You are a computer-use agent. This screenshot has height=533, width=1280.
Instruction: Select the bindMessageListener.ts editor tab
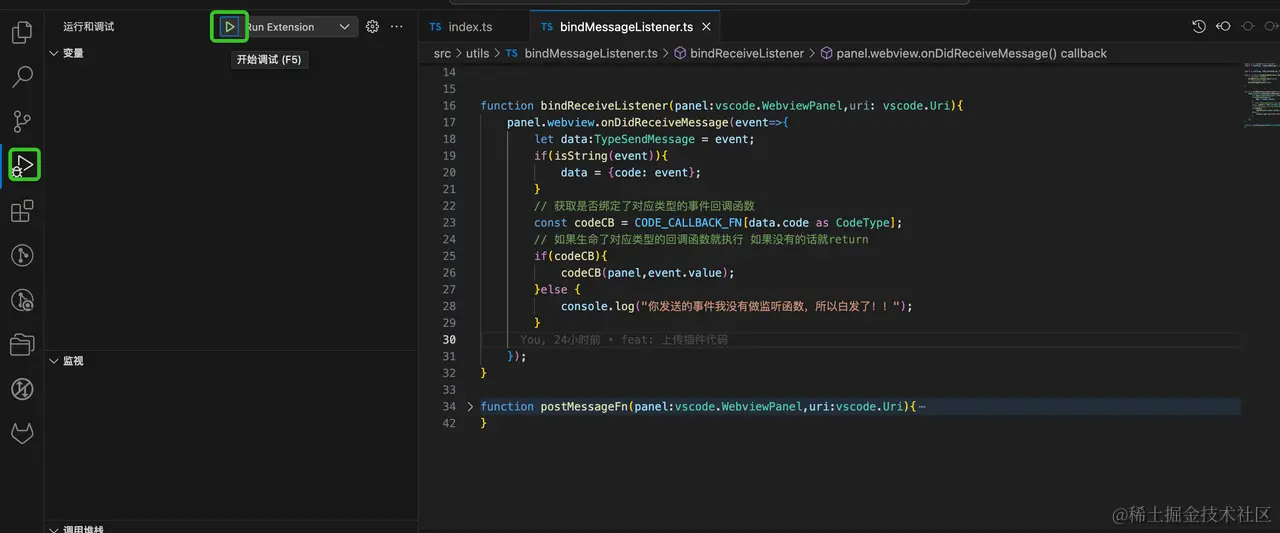point(624,27)
